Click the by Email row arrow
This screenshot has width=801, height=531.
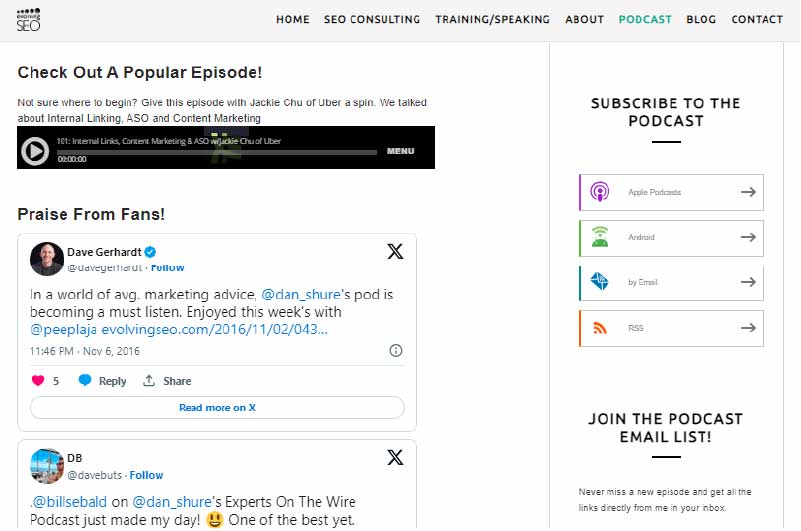748,282
